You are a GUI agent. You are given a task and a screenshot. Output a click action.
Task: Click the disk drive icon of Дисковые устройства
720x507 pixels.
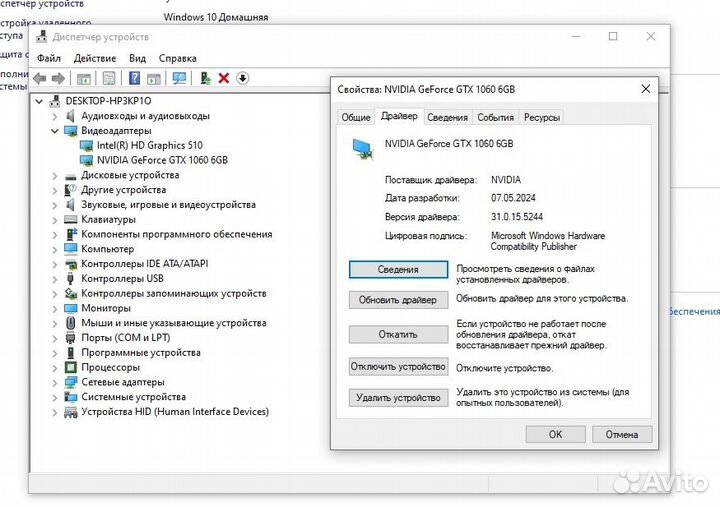tap(71, 176)
